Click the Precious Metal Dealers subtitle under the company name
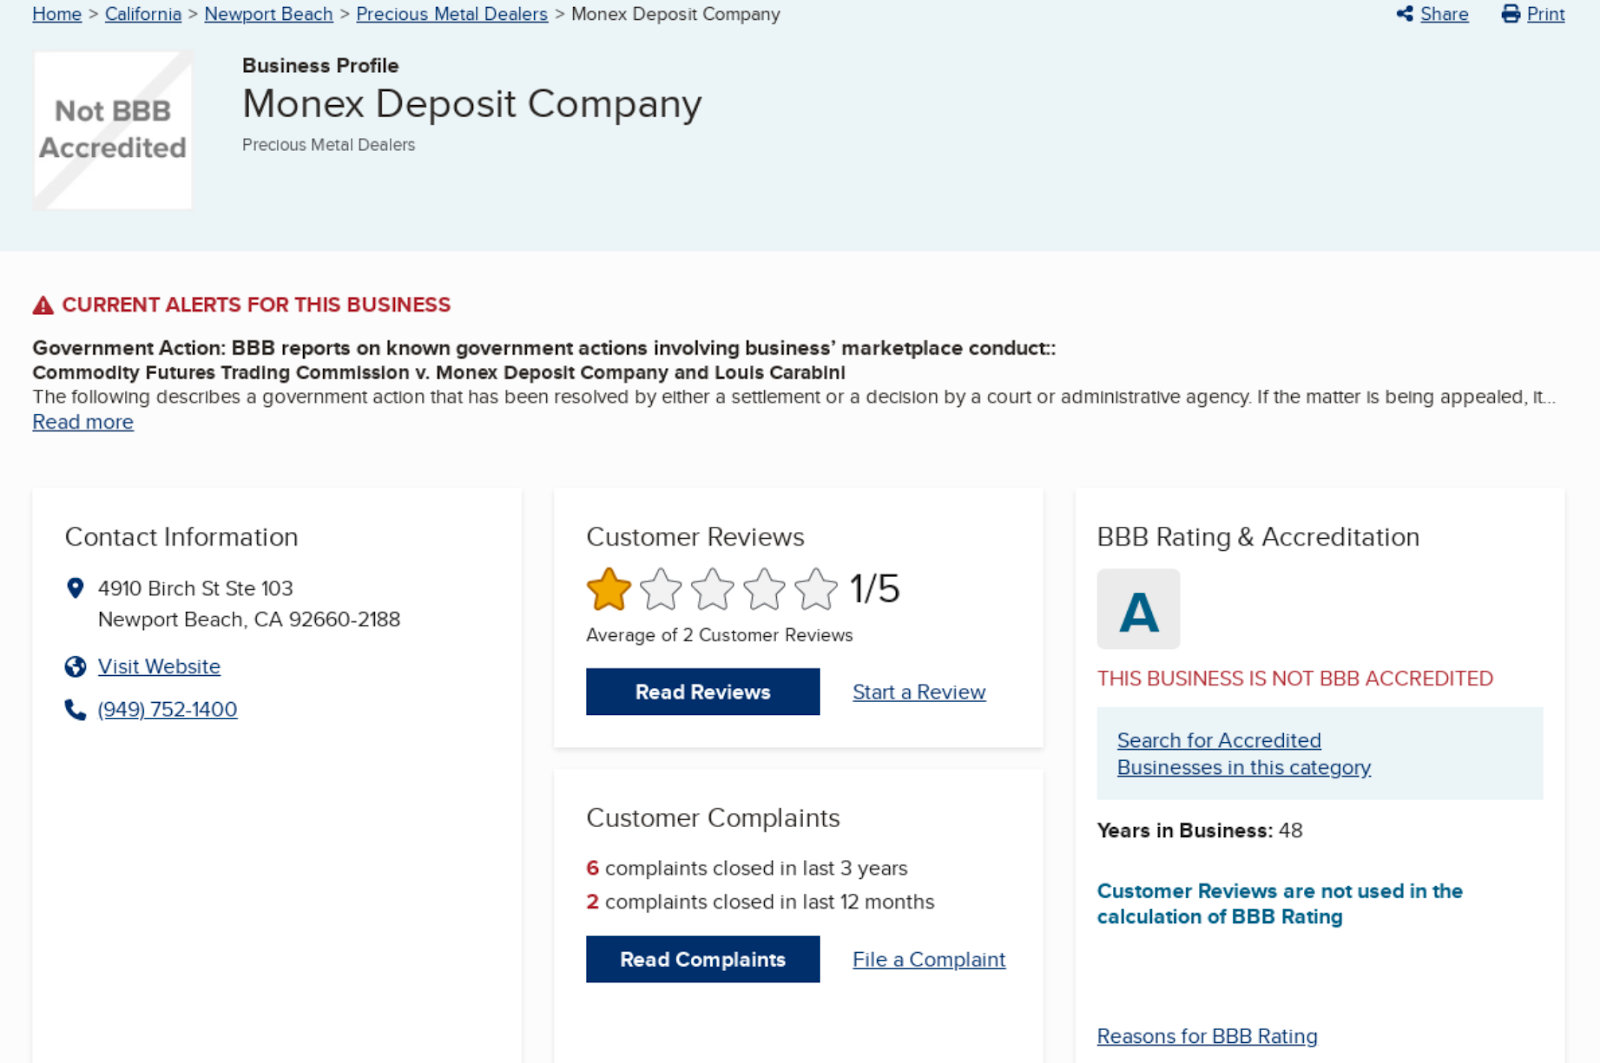 click(x=328, y=145)
